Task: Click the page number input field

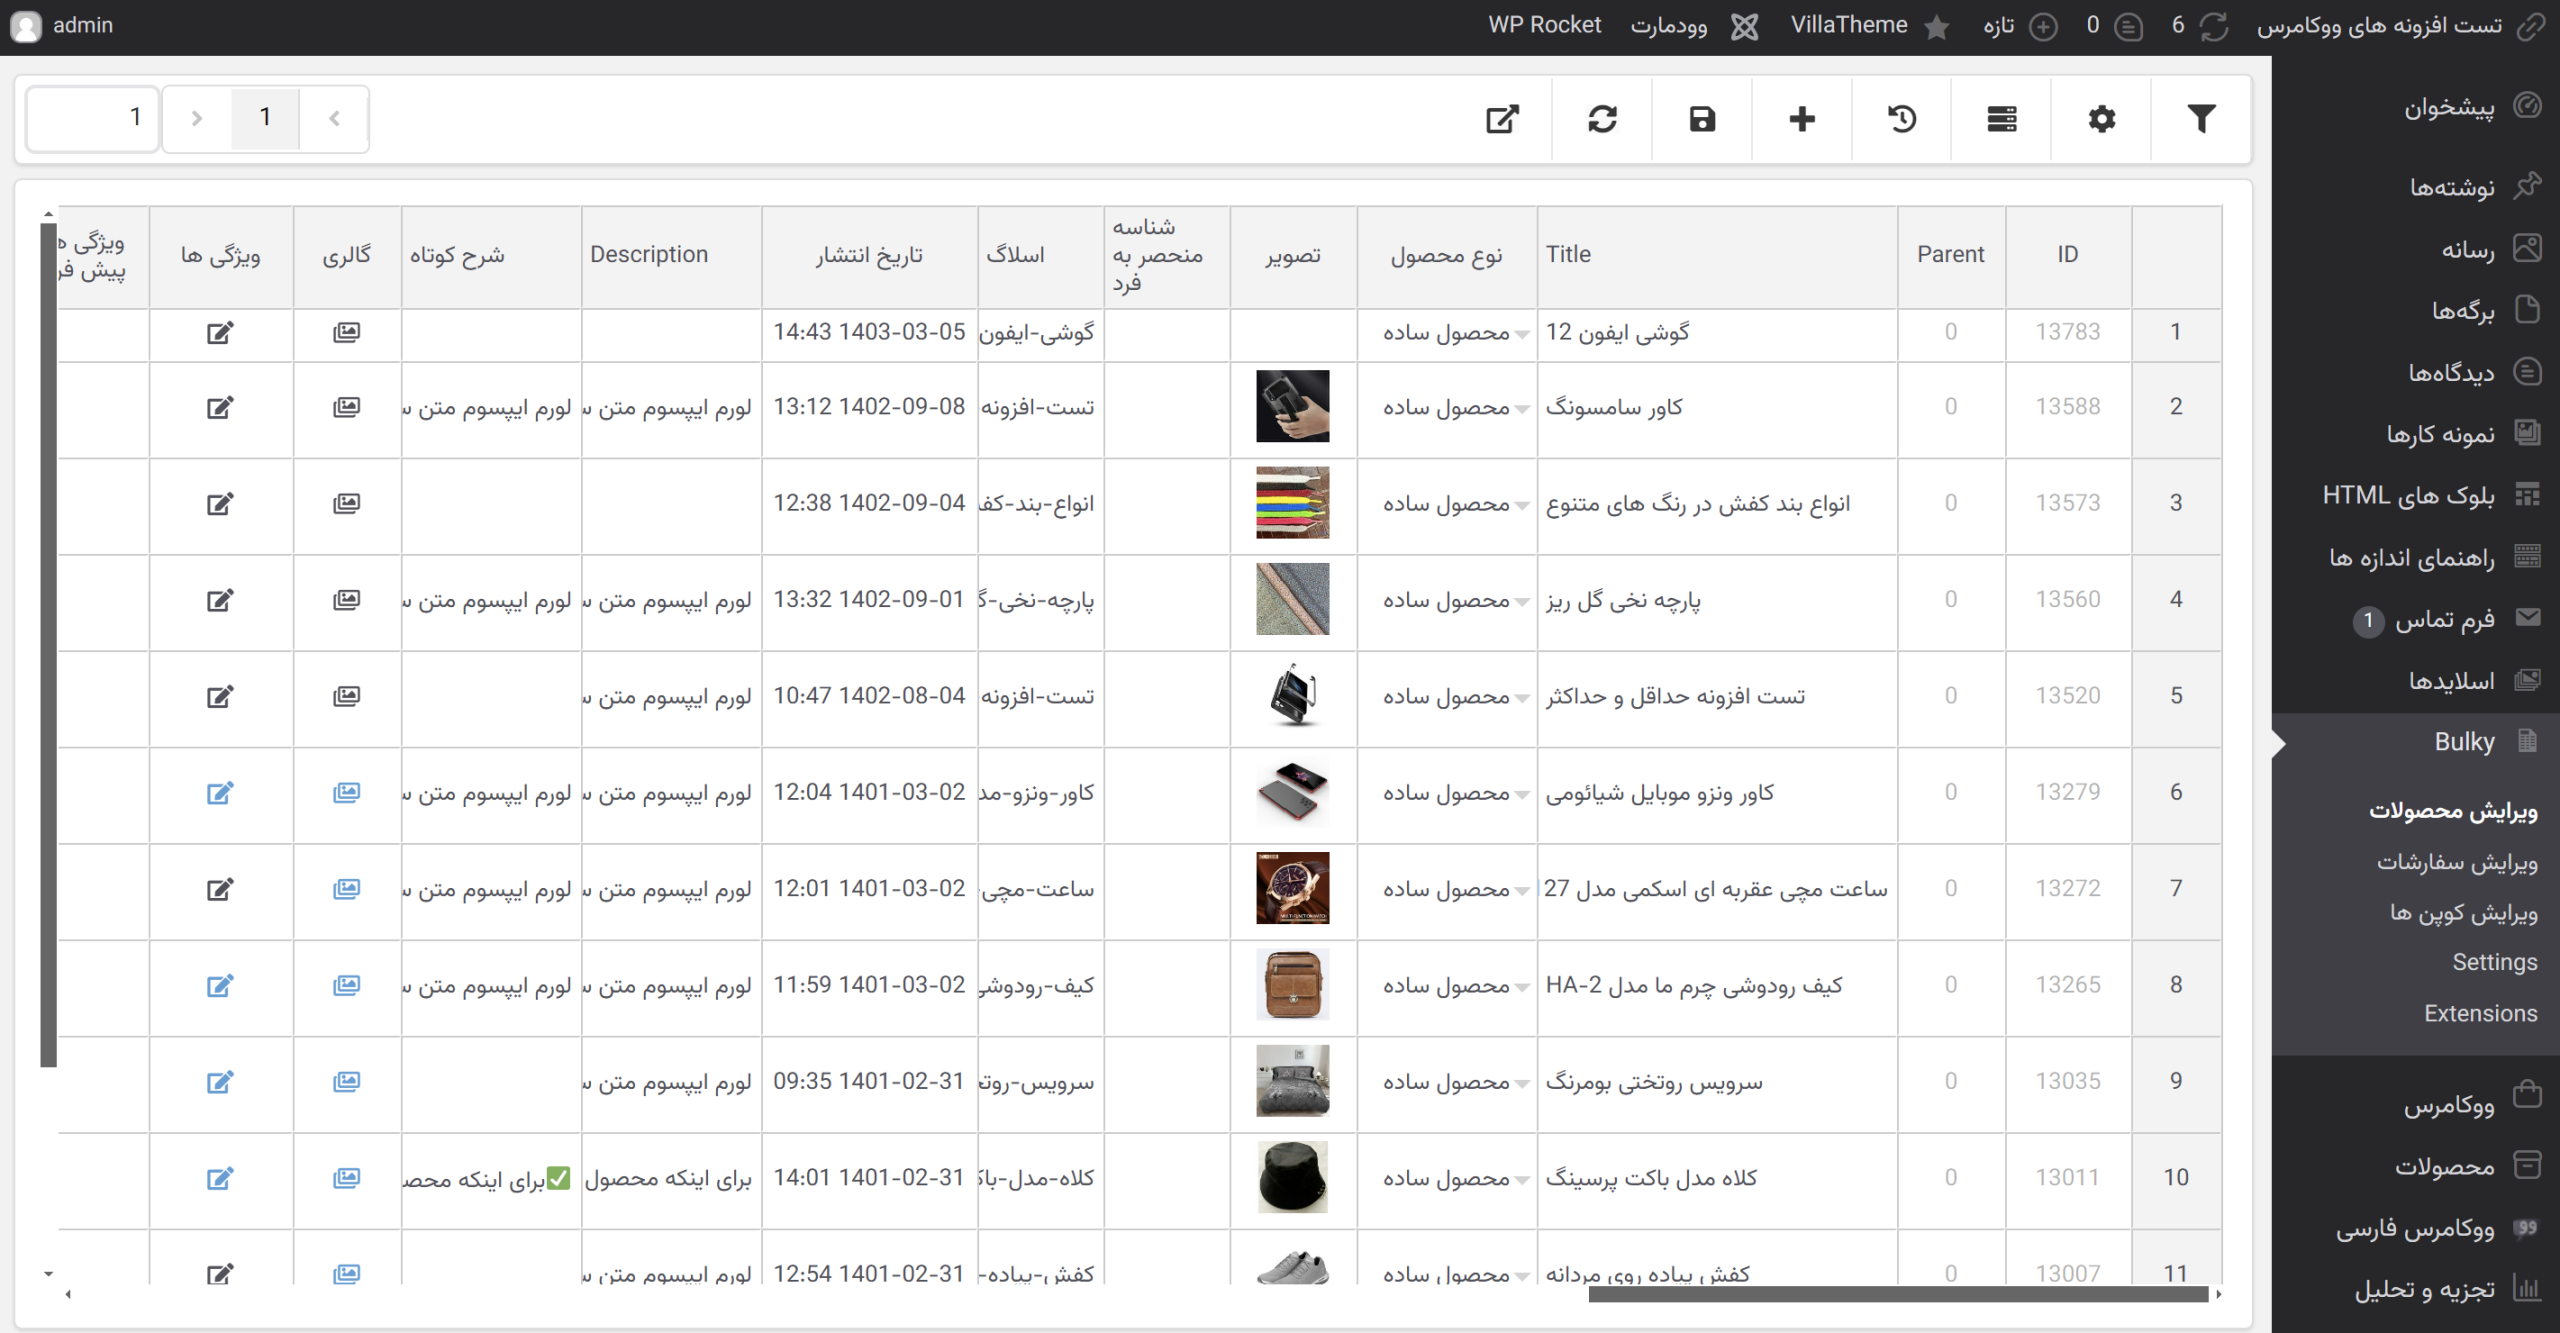Action: pyautogui.click(x=92, y=118)
